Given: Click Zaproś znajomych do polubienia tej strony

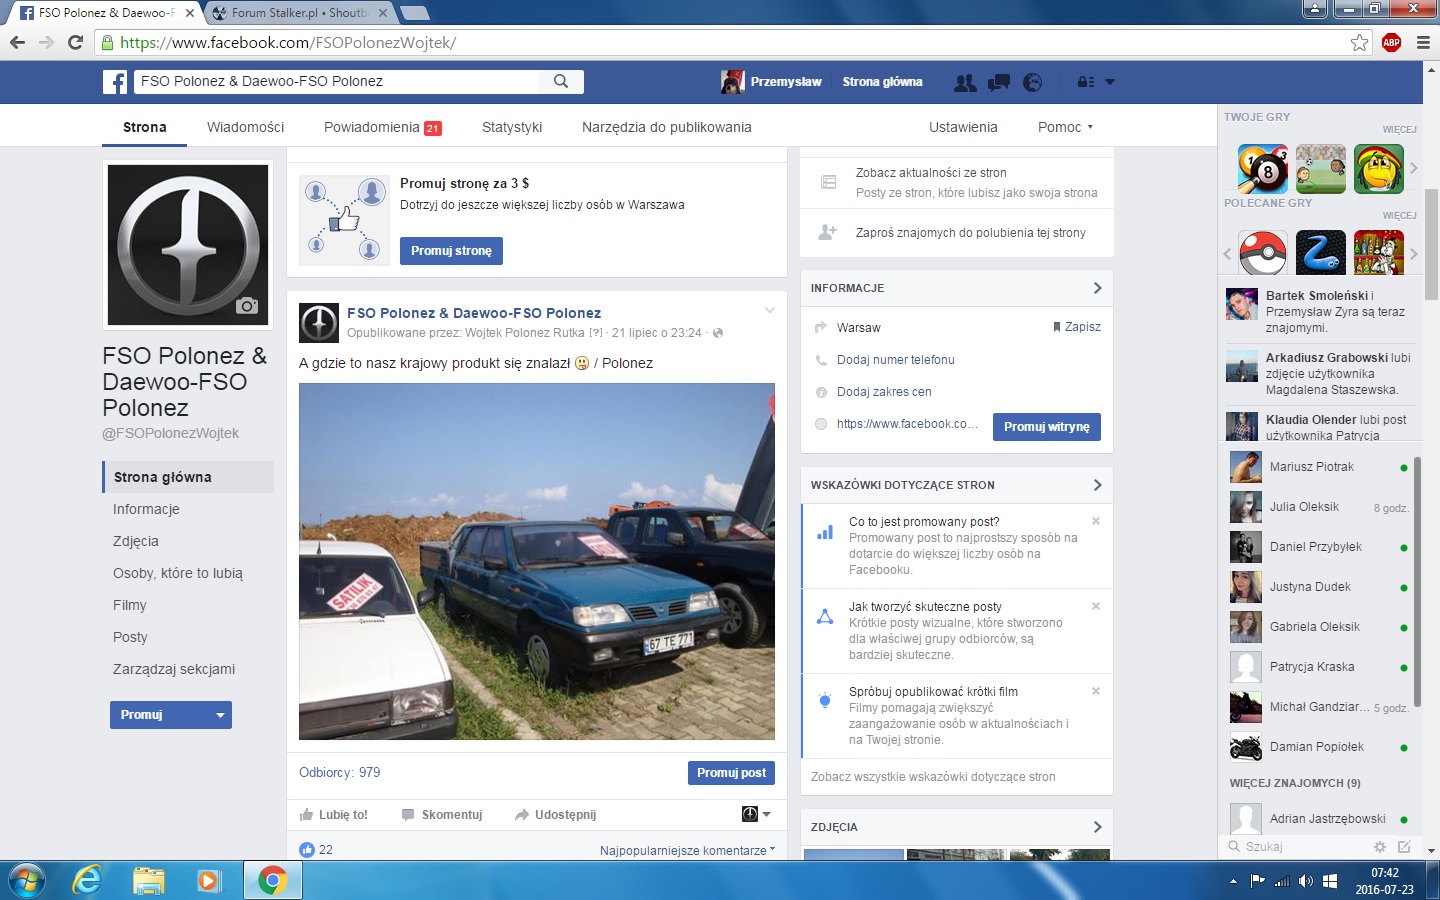Looking at the screenshot, I should [971, 233].
